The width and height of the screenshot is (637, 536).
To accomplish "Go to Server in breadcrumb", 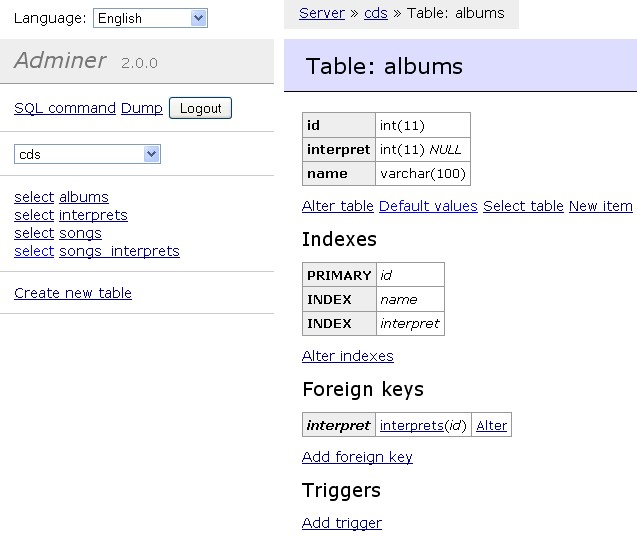I will (322, 13).
